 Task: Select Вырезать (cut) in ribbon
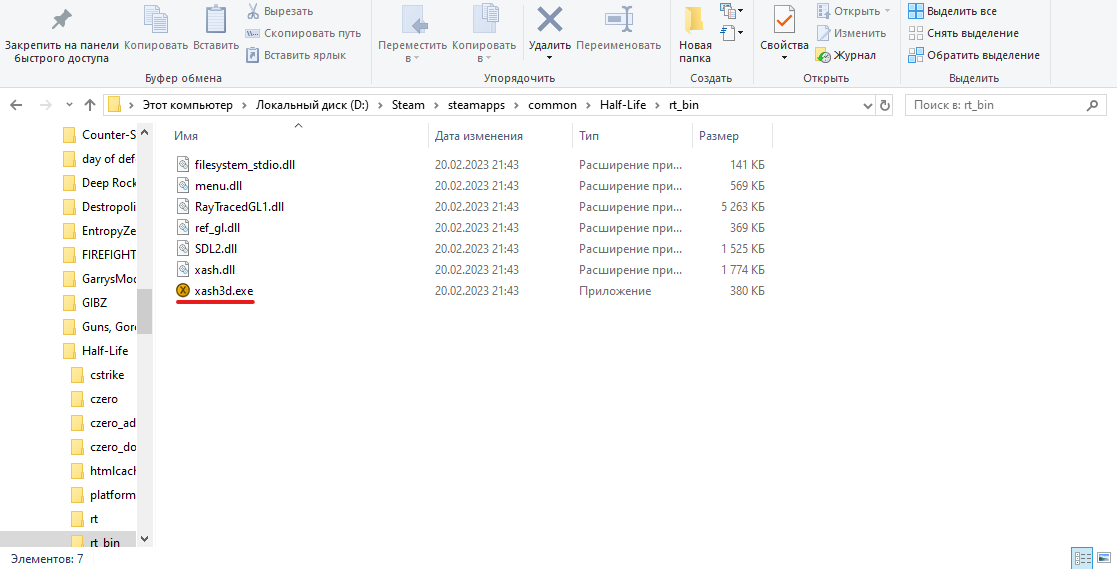pos(279,11)
